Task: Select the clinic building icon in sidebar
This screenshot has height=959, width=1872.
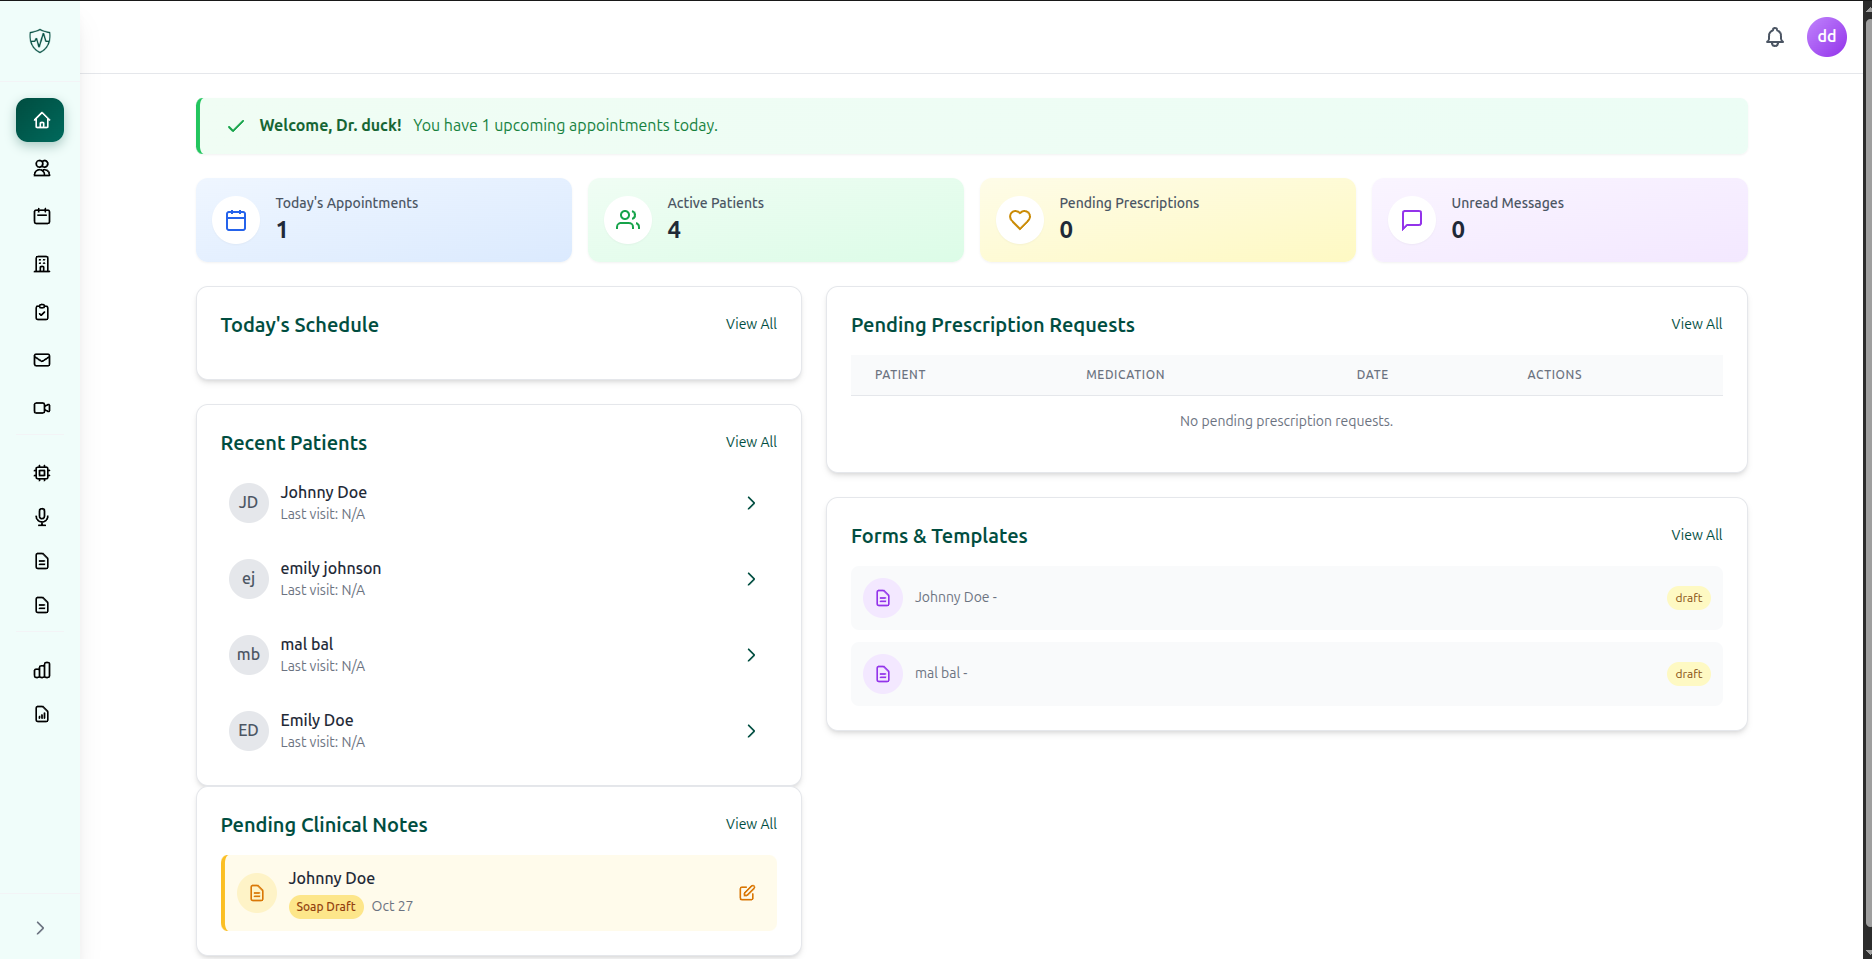Action: (41, 263)
